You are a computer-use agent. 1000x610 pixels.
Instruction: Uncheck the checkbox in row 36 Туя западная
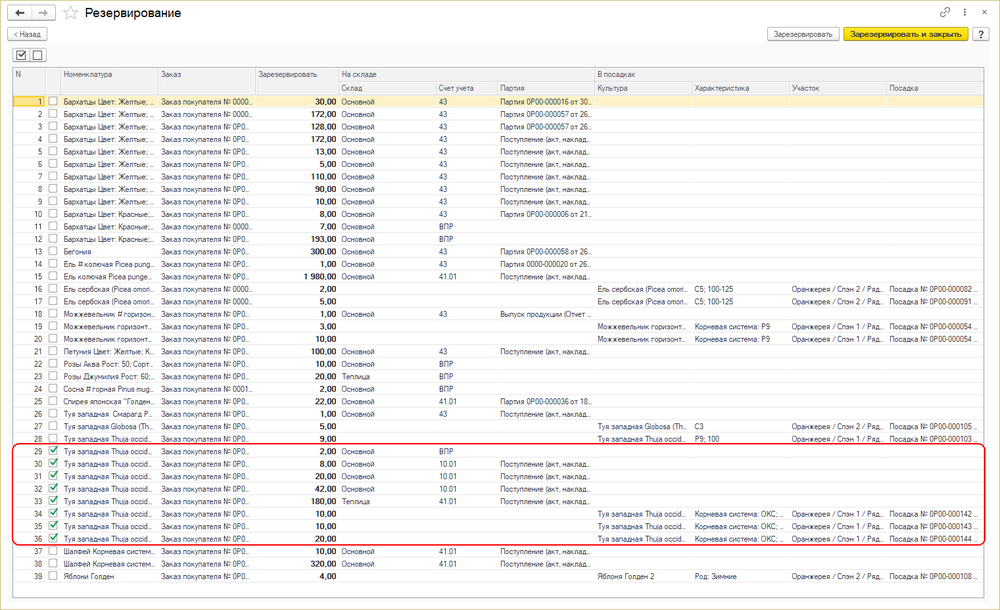tap(53, 539)
